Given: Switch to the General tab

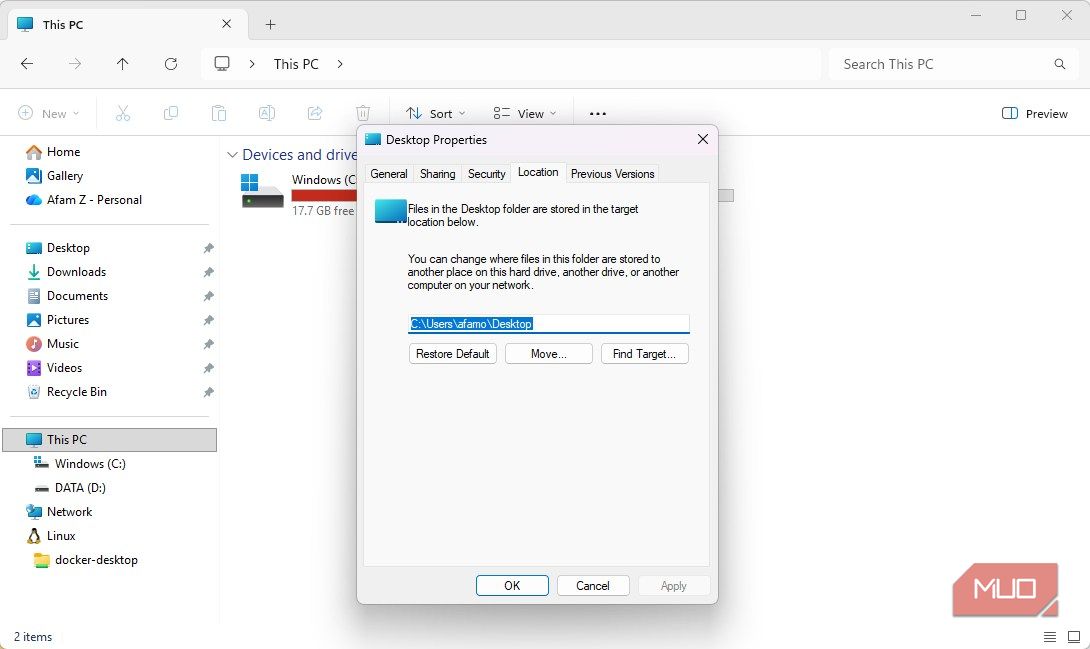Looking at the screenshot, I should pos(389,174).
